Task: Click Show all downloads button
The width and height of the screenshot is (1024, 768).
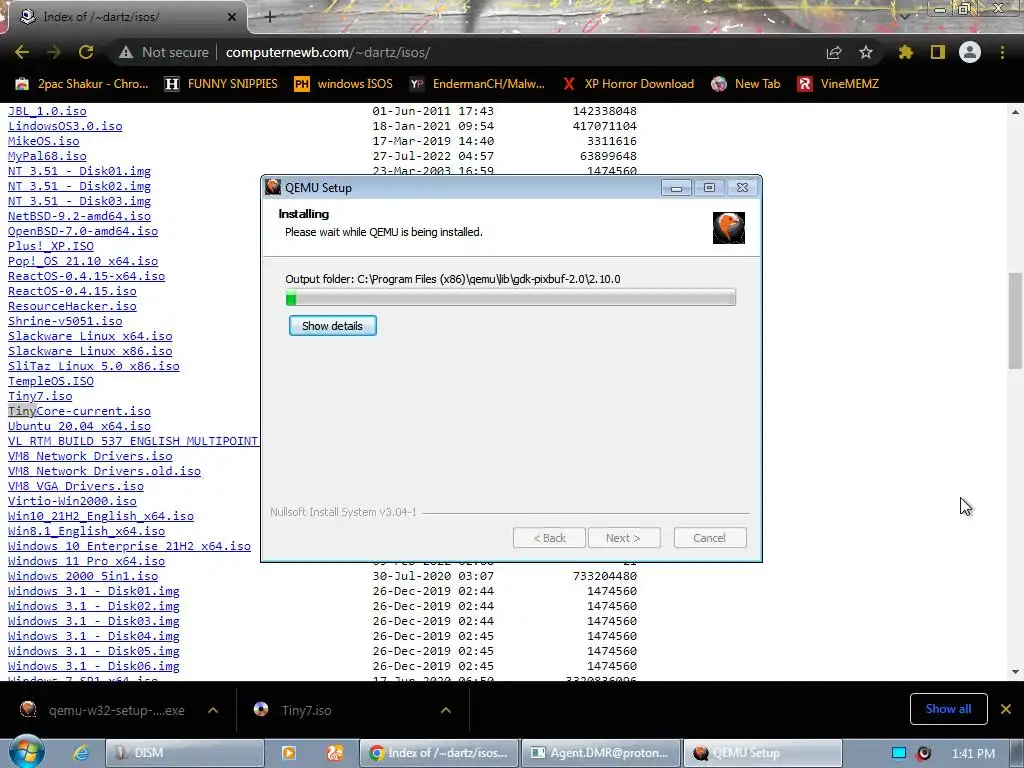Action: (x=948, y=709)
